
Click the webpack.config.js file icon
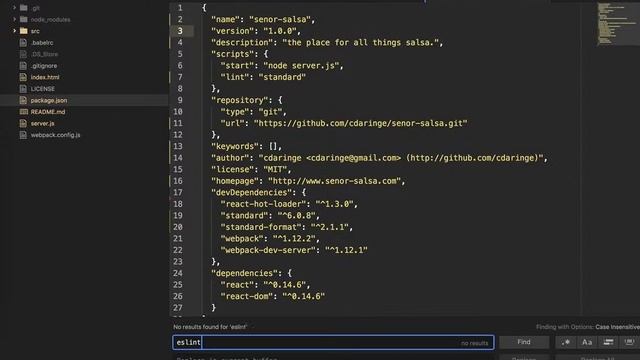tap(23, 135)
